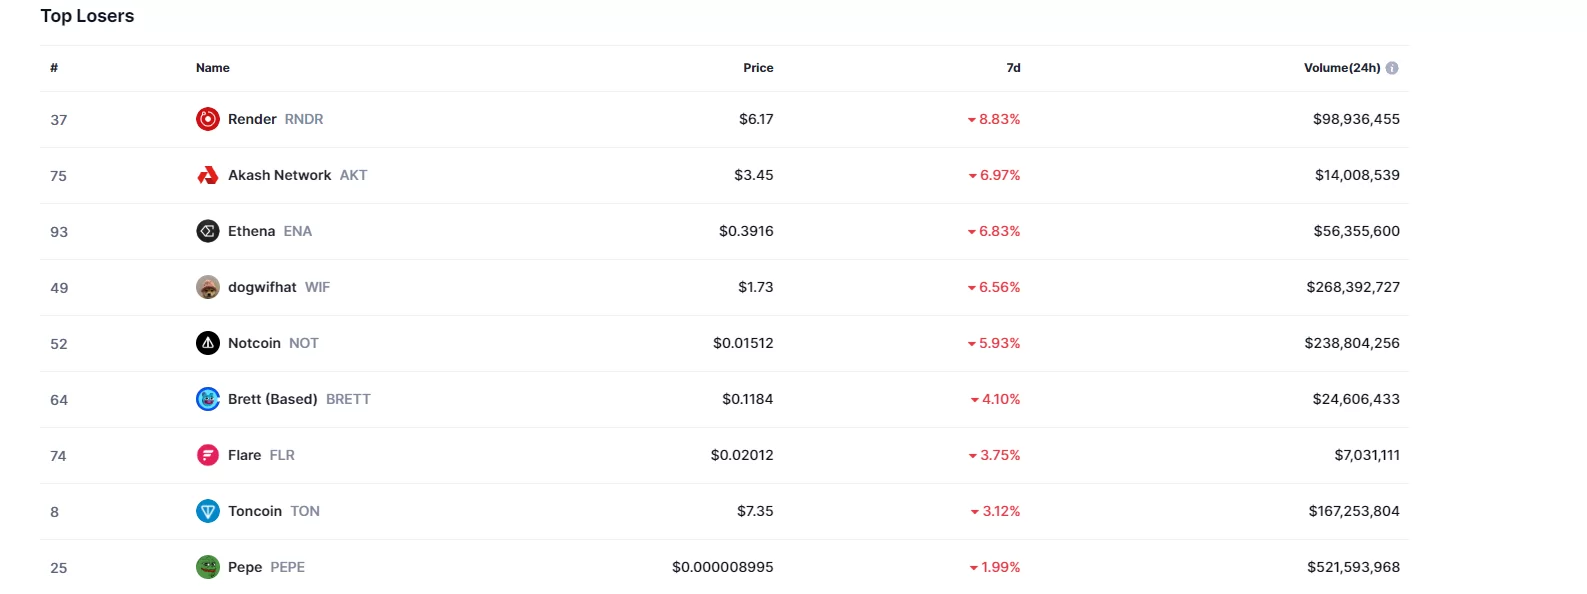Click the Flare coin logo icon

click(x=207, y=455)
